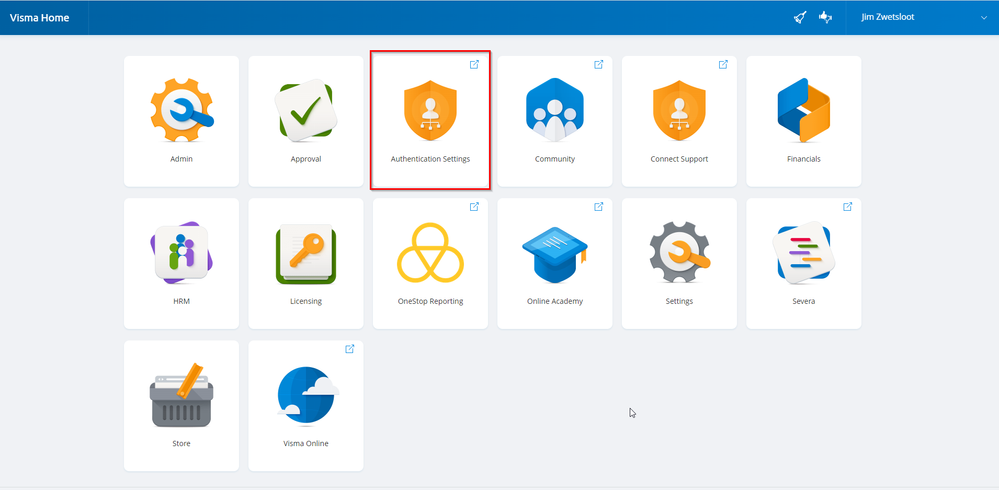Viewport: 999px width, 490px height.
Task: Open the Approval checkmark app icon
Action: pos(306,108)
